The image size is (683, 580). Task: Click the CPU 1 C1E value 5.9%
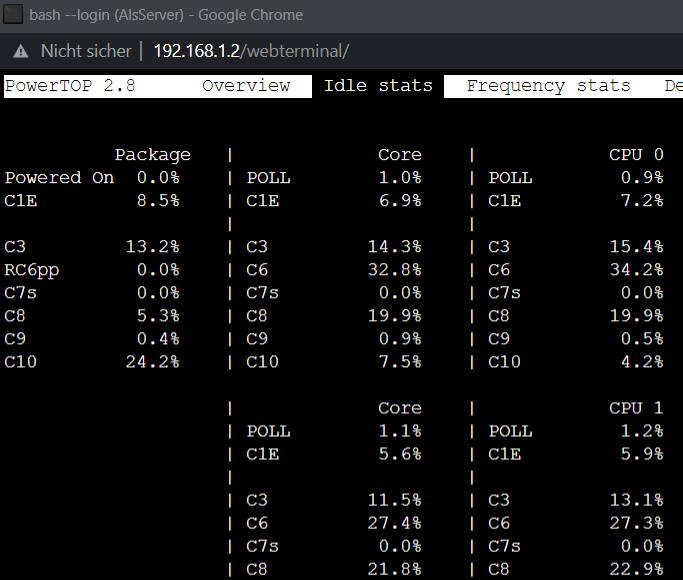[642, 454]
